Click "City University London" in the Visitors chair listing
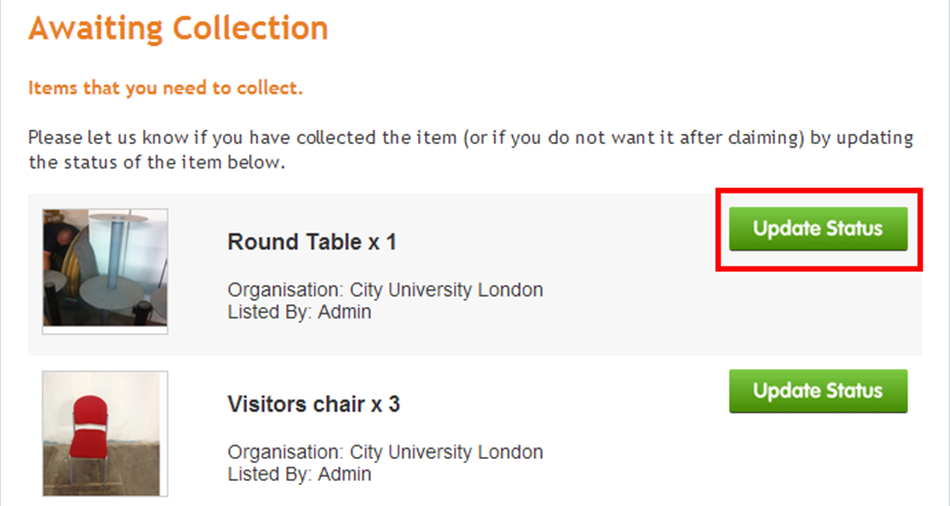Screen dimensions: 950x506 [447, 452]
